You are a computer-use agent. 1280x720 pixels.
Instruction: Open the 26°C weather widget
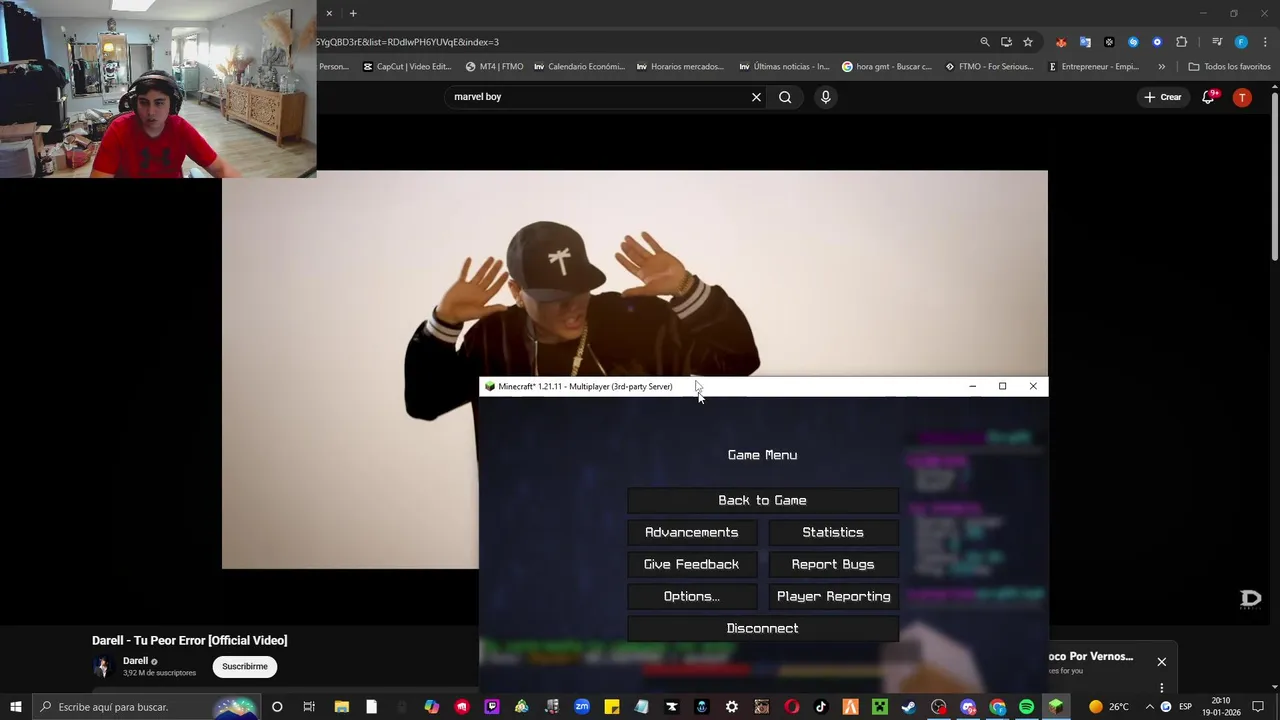pyautogui.click(x=1109, y=707)
